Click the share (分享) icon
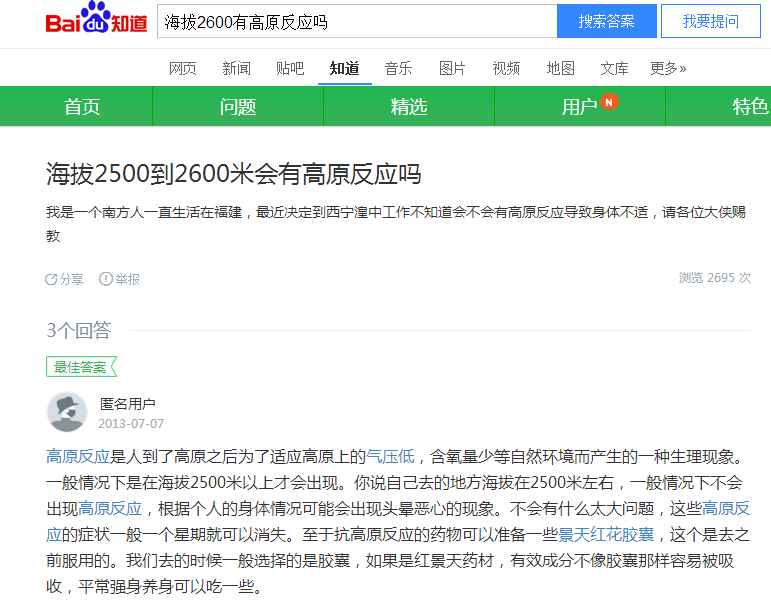The height and width of the screenshot is (612, 771). tap(52, 279)
